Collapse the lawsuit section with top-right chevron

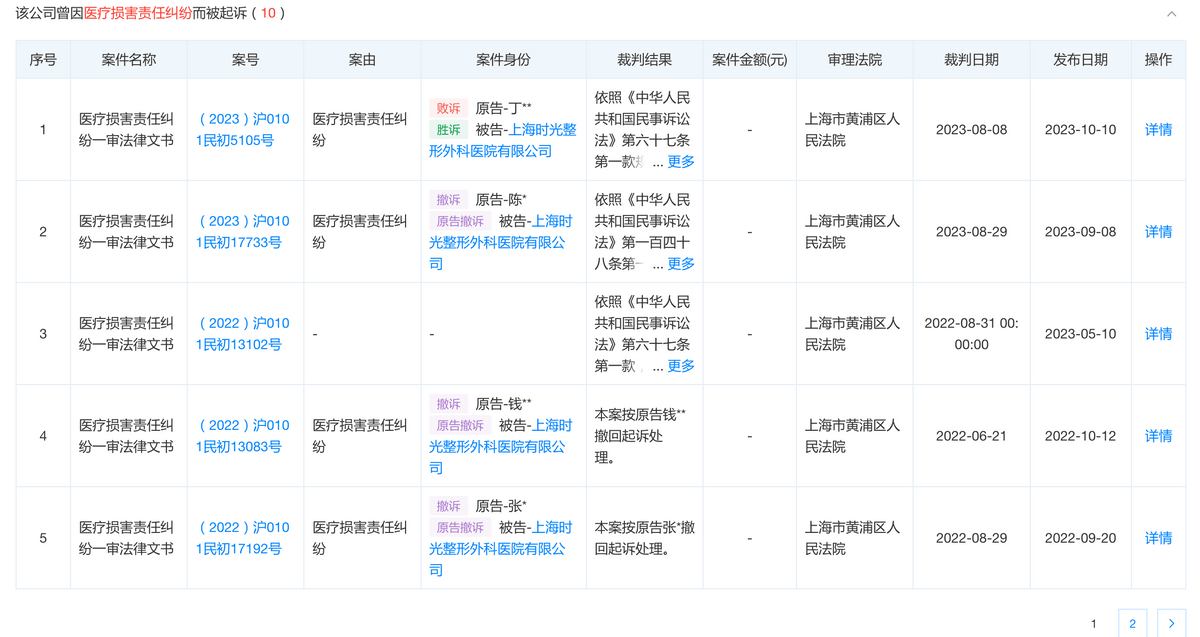coord(1171,14)
